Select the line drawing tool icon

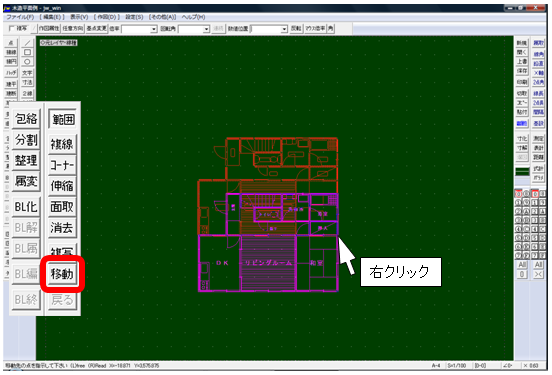click(x=27, y=43)
